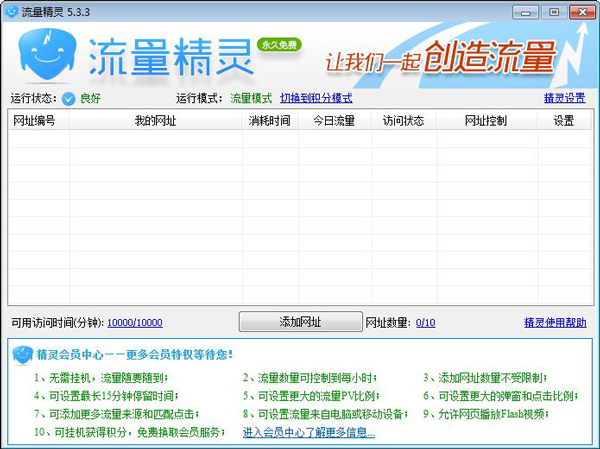Switch mode via 切换到积分模式 link
This screenshot has width=600, height=449.
coord(316,99)
